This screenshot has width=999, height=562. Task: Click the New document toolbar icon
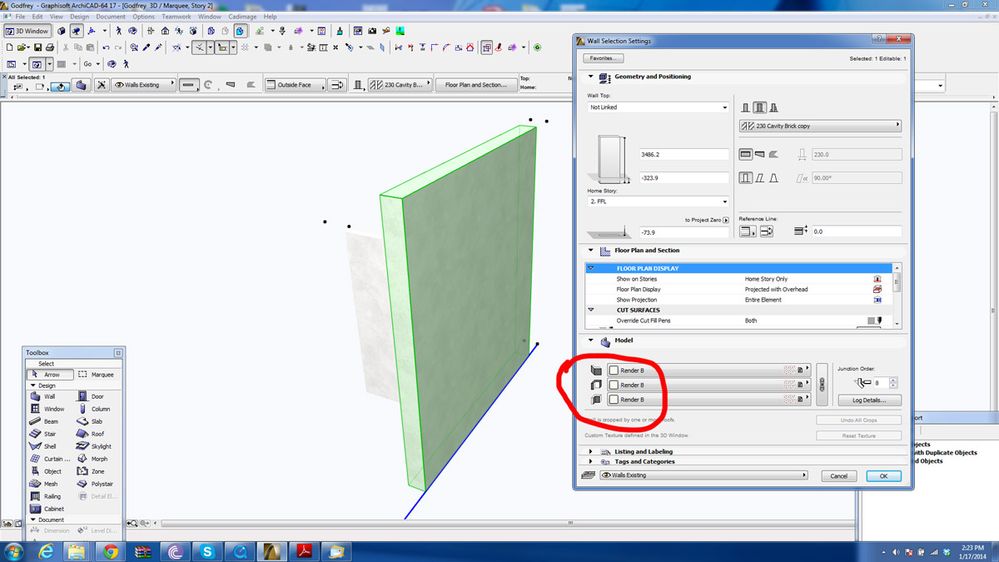[x=10, y=47]
